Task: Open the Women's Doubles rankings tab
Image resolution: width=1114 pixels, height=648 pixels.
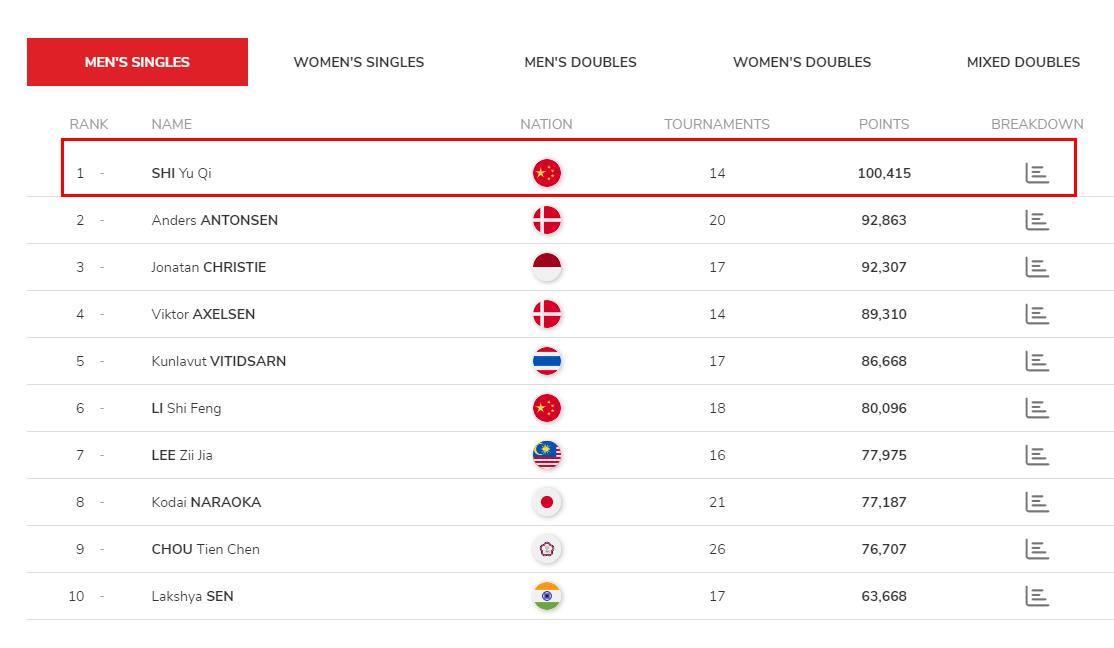Action: [x=802, y=62]
